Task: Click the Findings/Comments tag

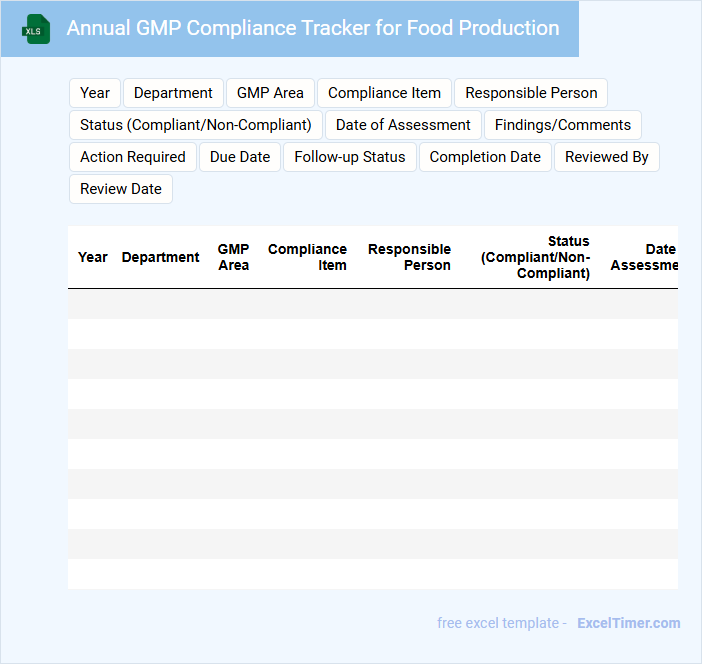Action: (563, 125)
